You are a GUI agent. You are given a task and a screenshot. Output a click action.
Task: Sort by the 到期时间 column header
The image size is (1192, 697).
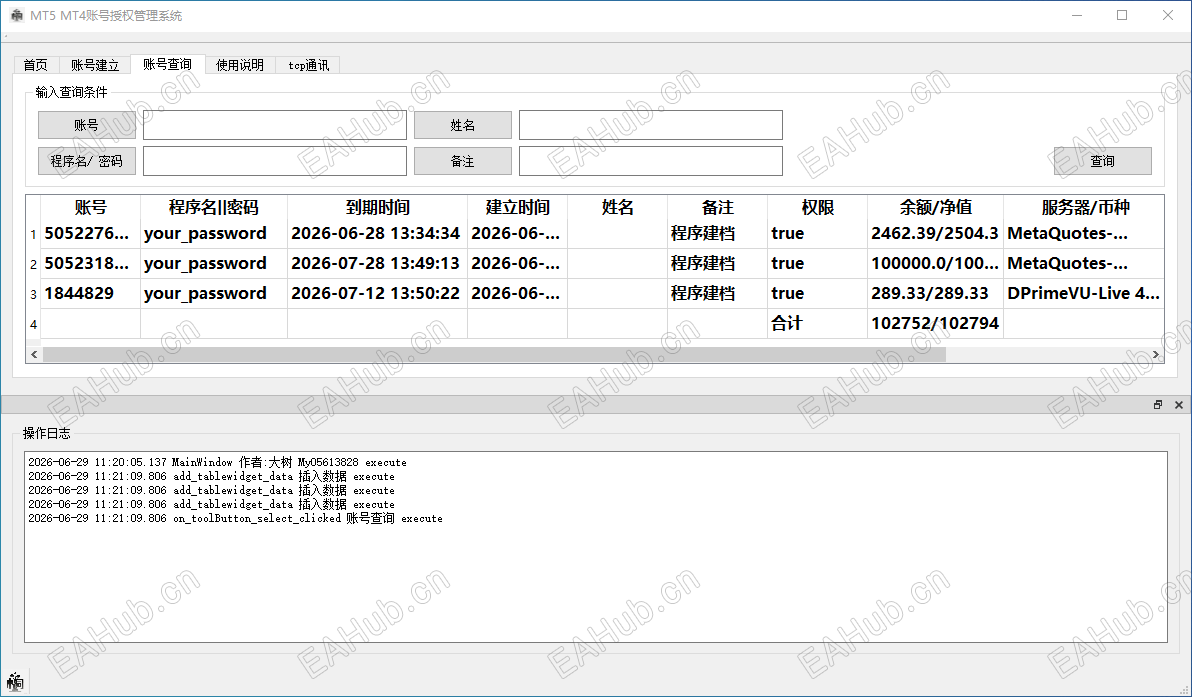[377, 208]
